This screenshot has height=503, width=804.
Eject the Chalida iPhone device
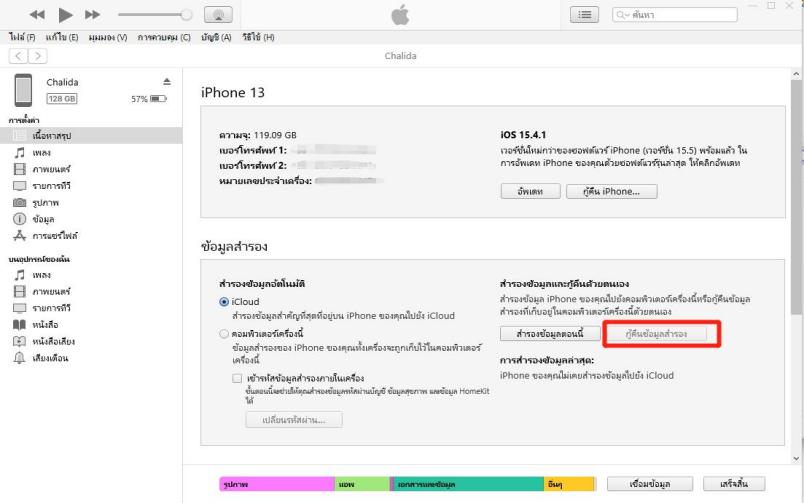[x=166, y=82]
